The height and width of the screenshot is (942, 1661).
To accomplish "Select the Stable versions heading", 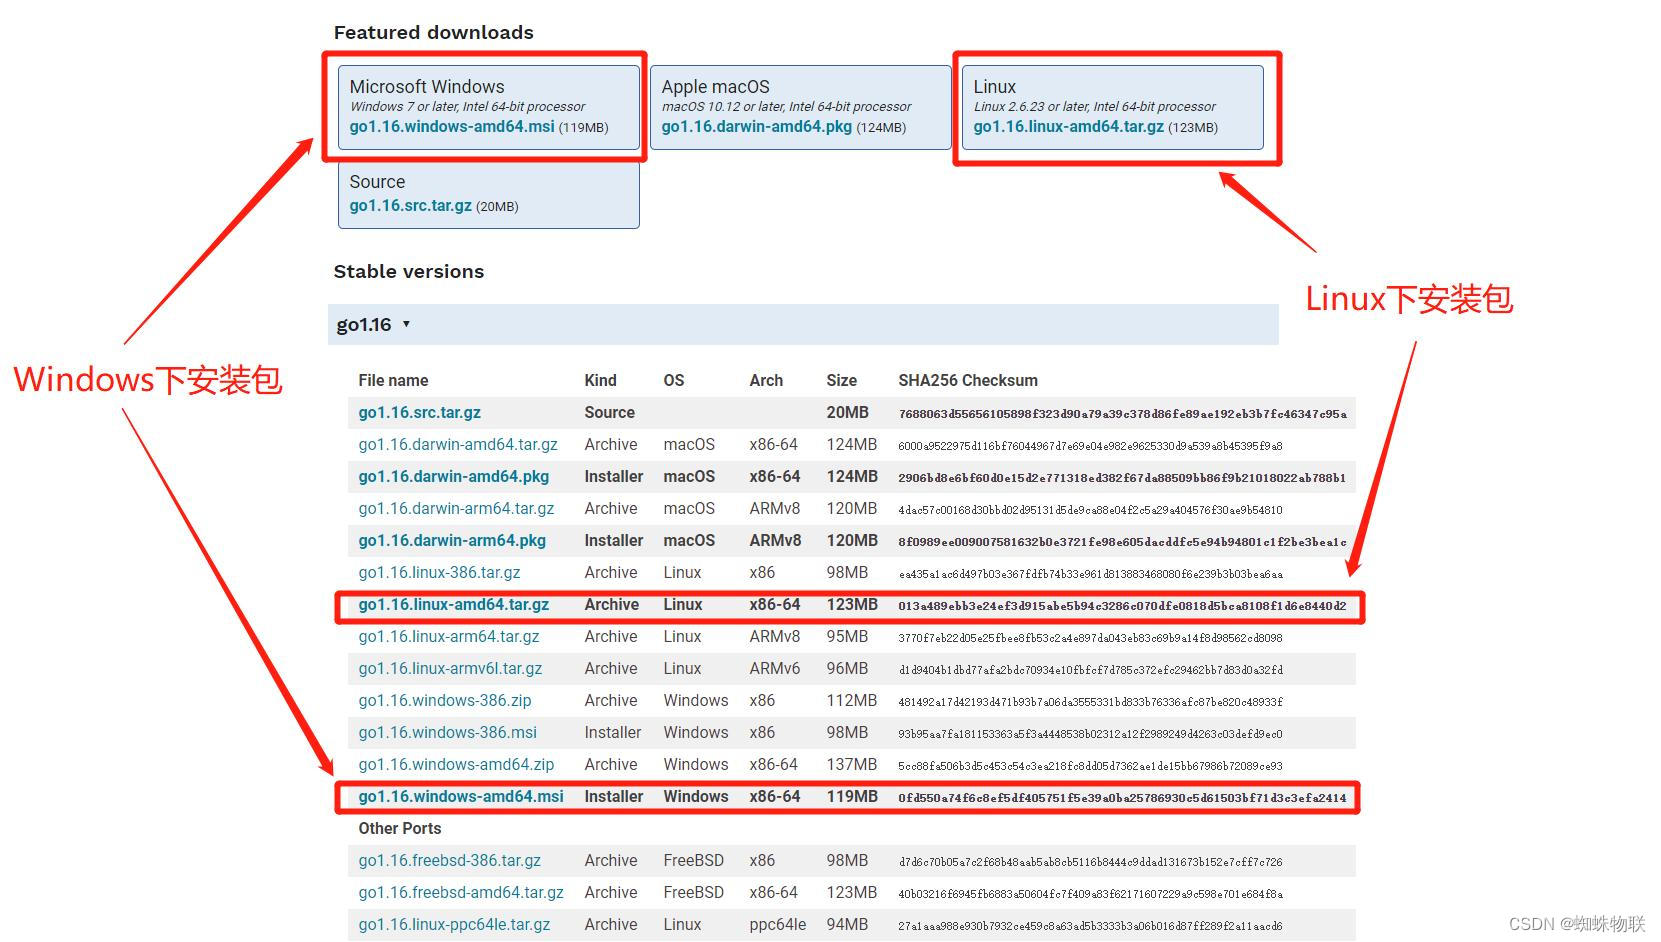I will point(408,271).
